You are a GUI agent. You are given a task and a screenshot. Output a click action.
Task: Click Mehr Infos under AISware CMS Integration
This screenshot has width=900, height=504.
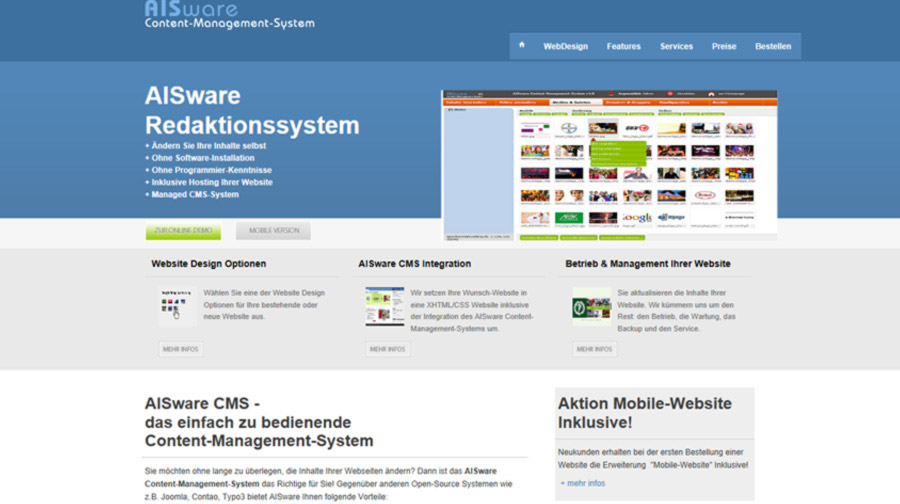pyautogui.click(x=387, y=349)
